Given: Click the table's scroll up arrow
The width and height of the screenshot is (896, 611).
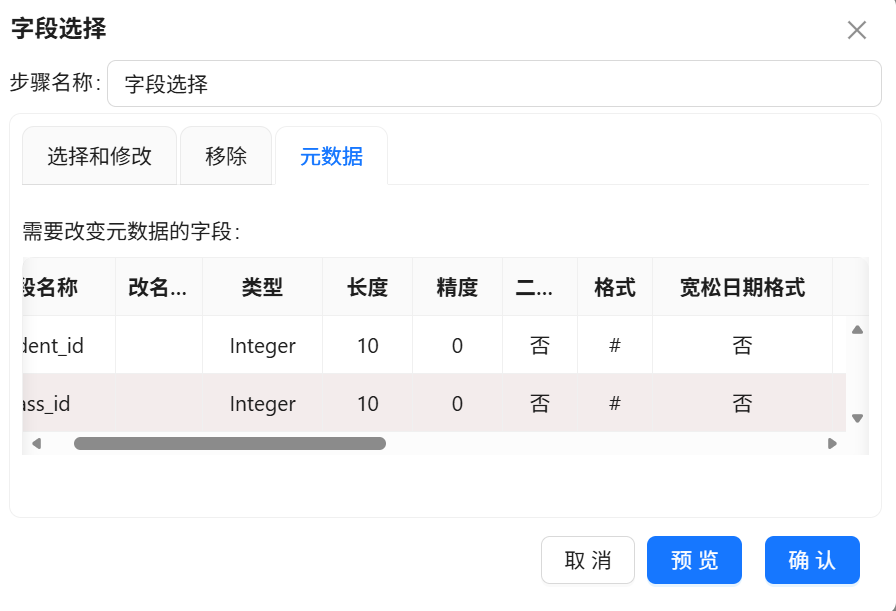Looking at the screenshot, I should pyautogui.click(x=857, y=330).
